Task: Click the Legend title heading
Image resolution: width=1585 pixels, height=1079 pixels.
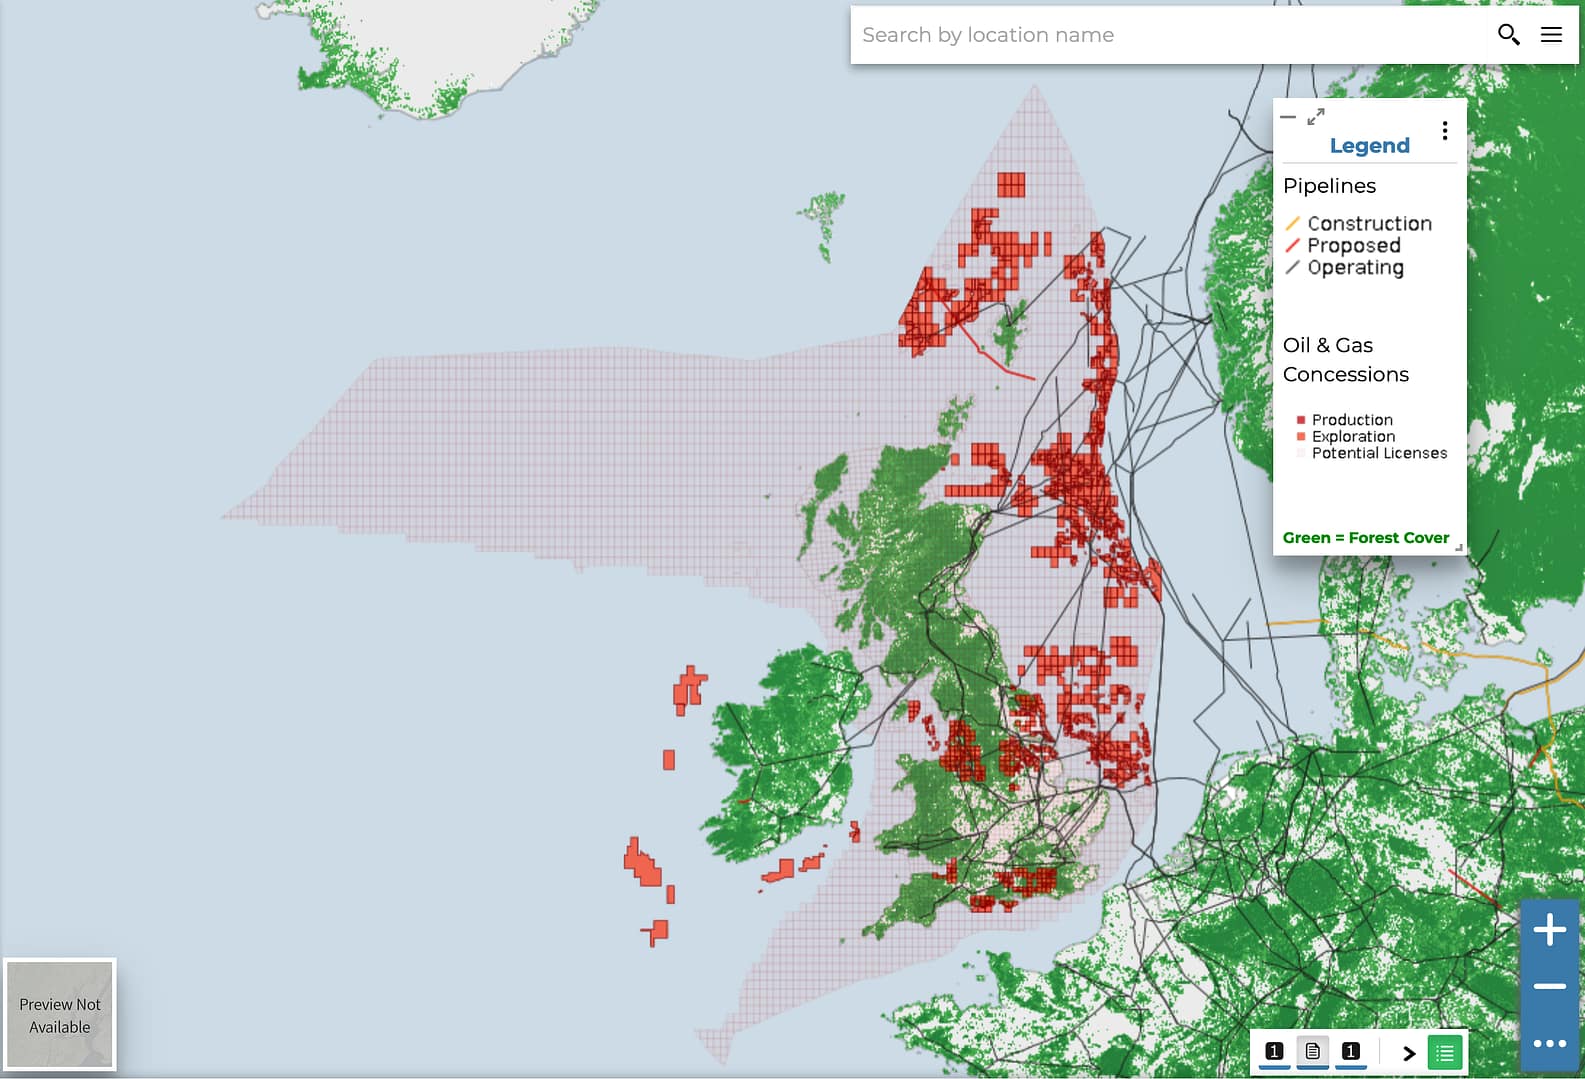Action: [x=1369, y=146]
